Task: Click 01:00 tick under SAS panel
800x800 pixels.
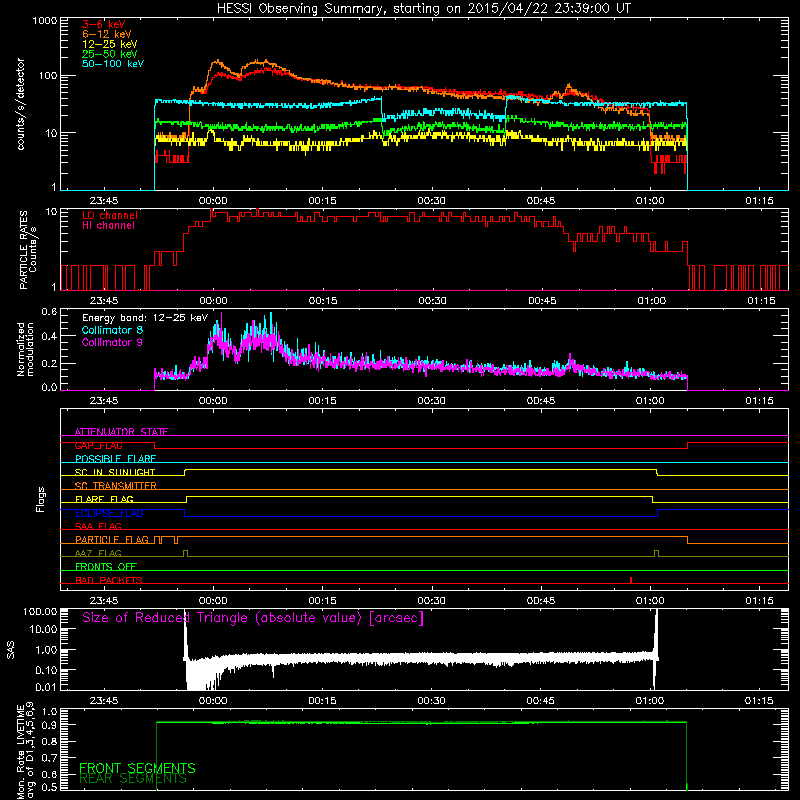Action: pos(650,701)
